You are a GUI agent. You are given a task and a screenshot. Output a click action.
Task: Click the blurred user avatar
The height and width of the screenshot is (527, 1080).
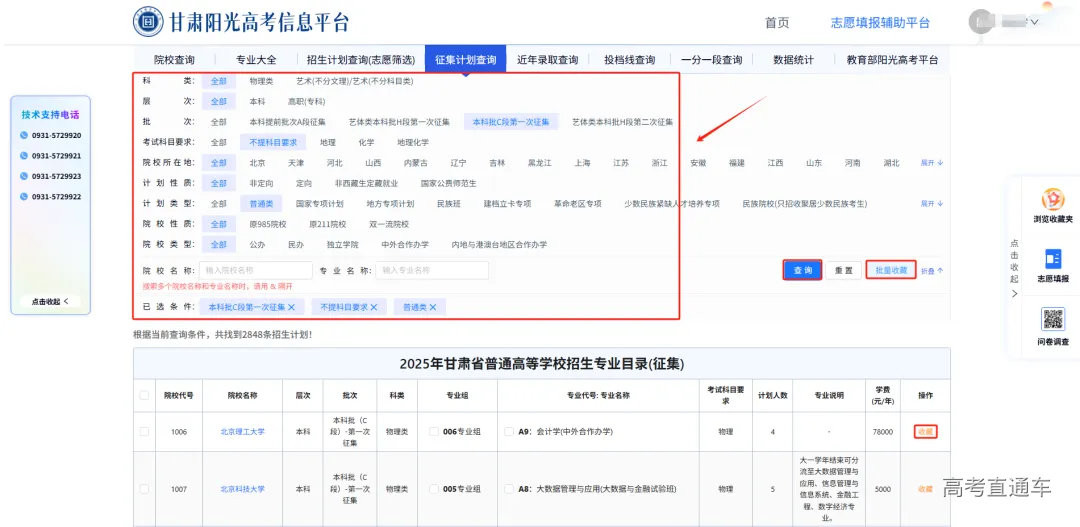tap(981, 22)
